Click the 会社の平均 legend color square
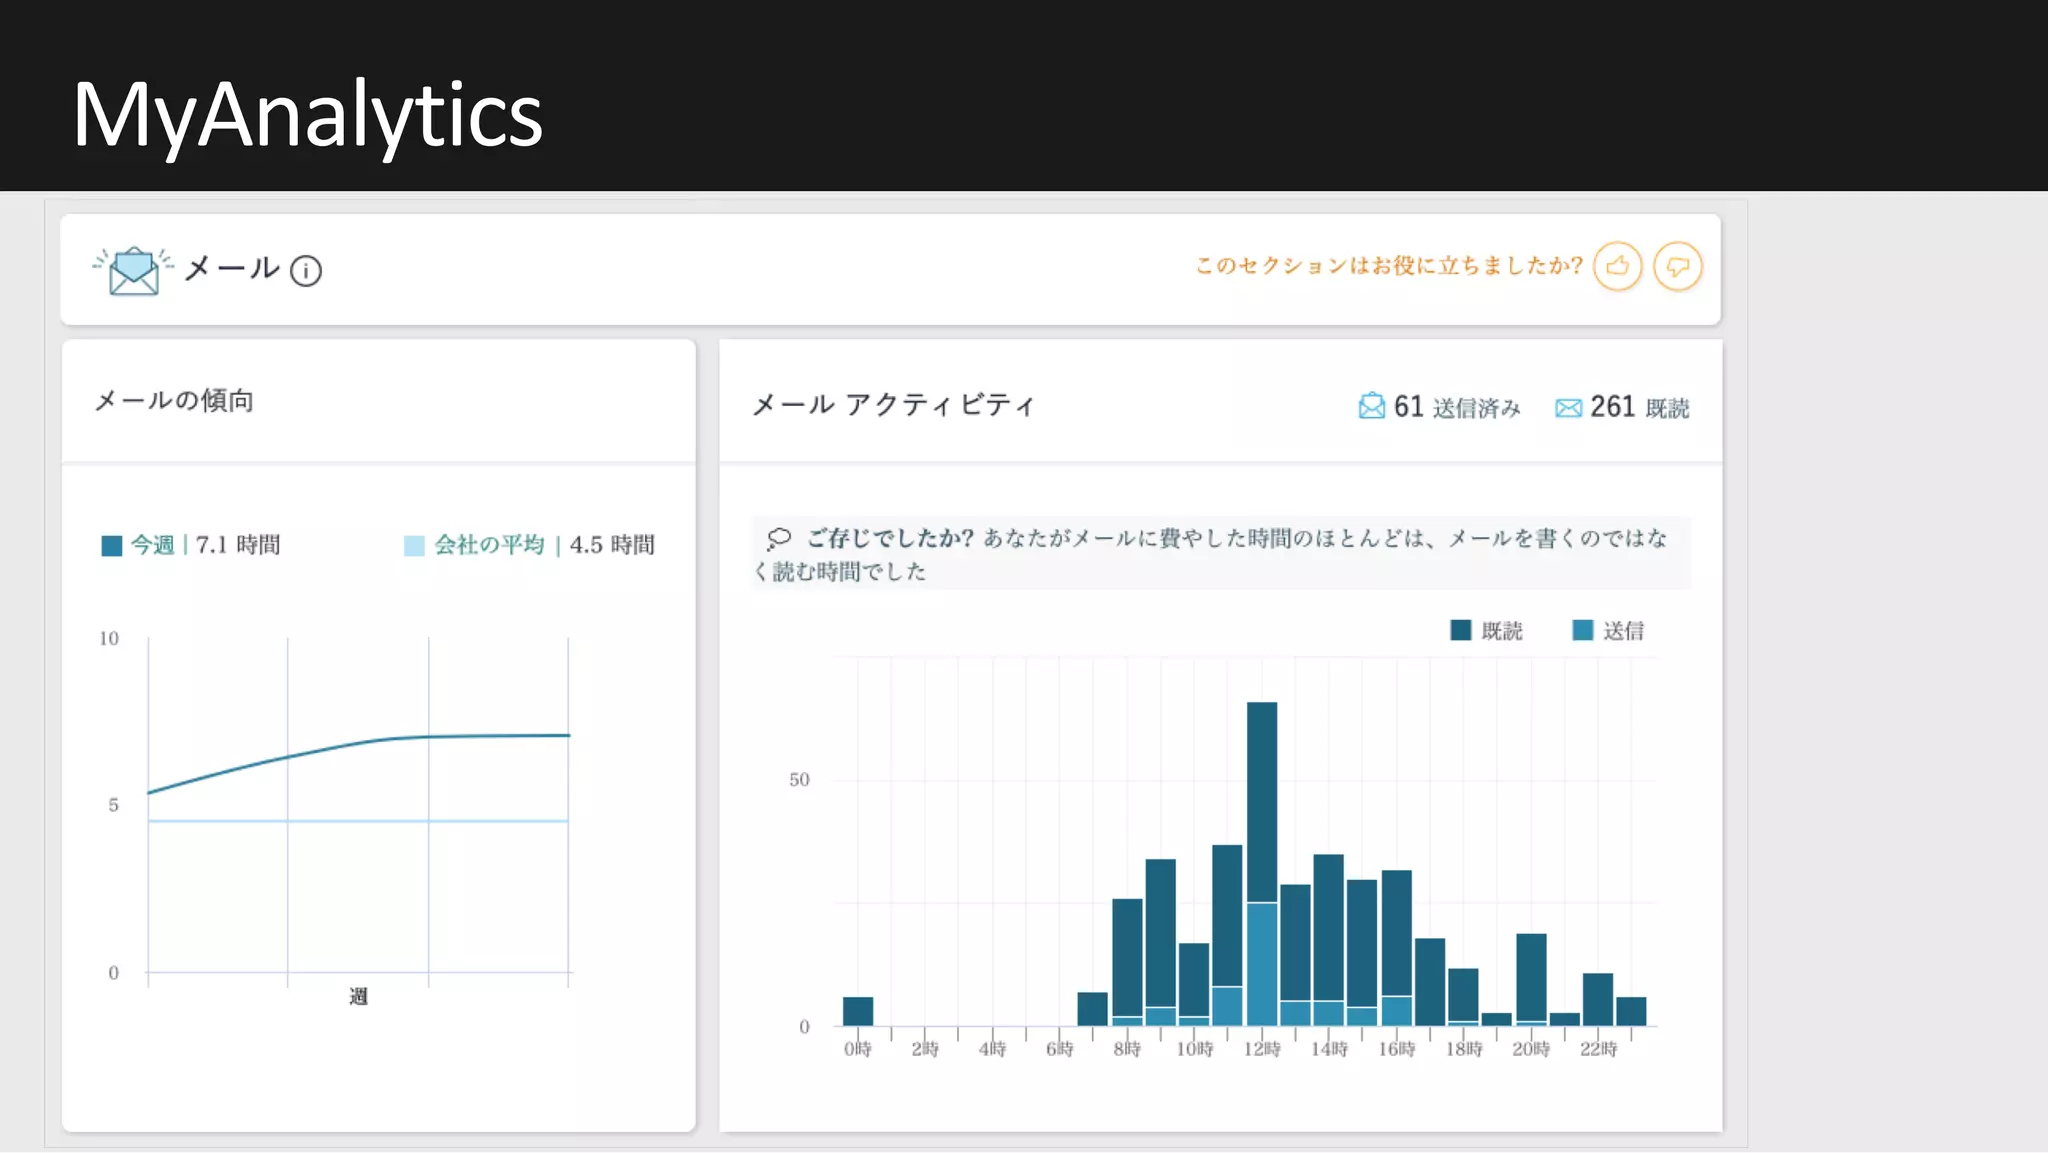 pos(414,545)
